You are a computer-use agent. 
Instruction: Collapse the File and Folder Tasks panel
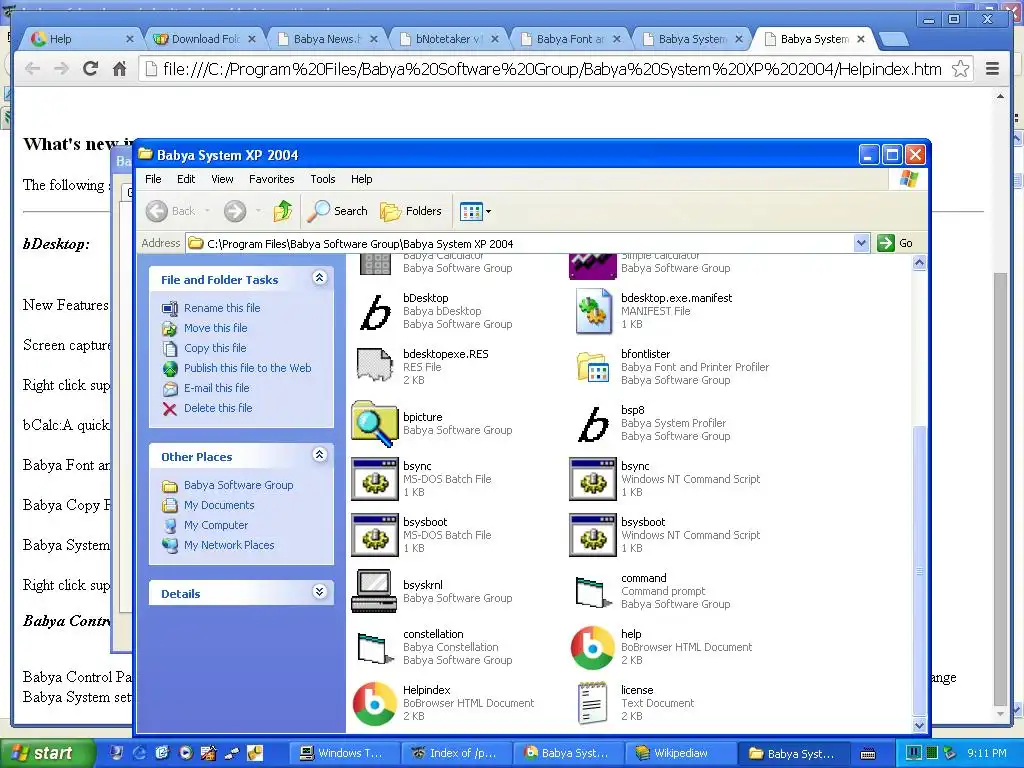pos(319,278)
